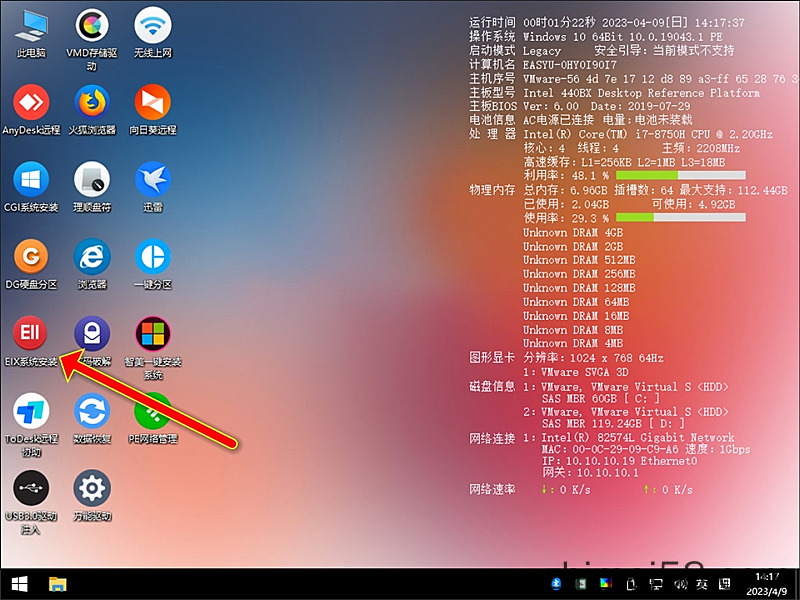Click the IME mode grid icon
This screenshot has height=600, width=800.
(x=724, y=584)
